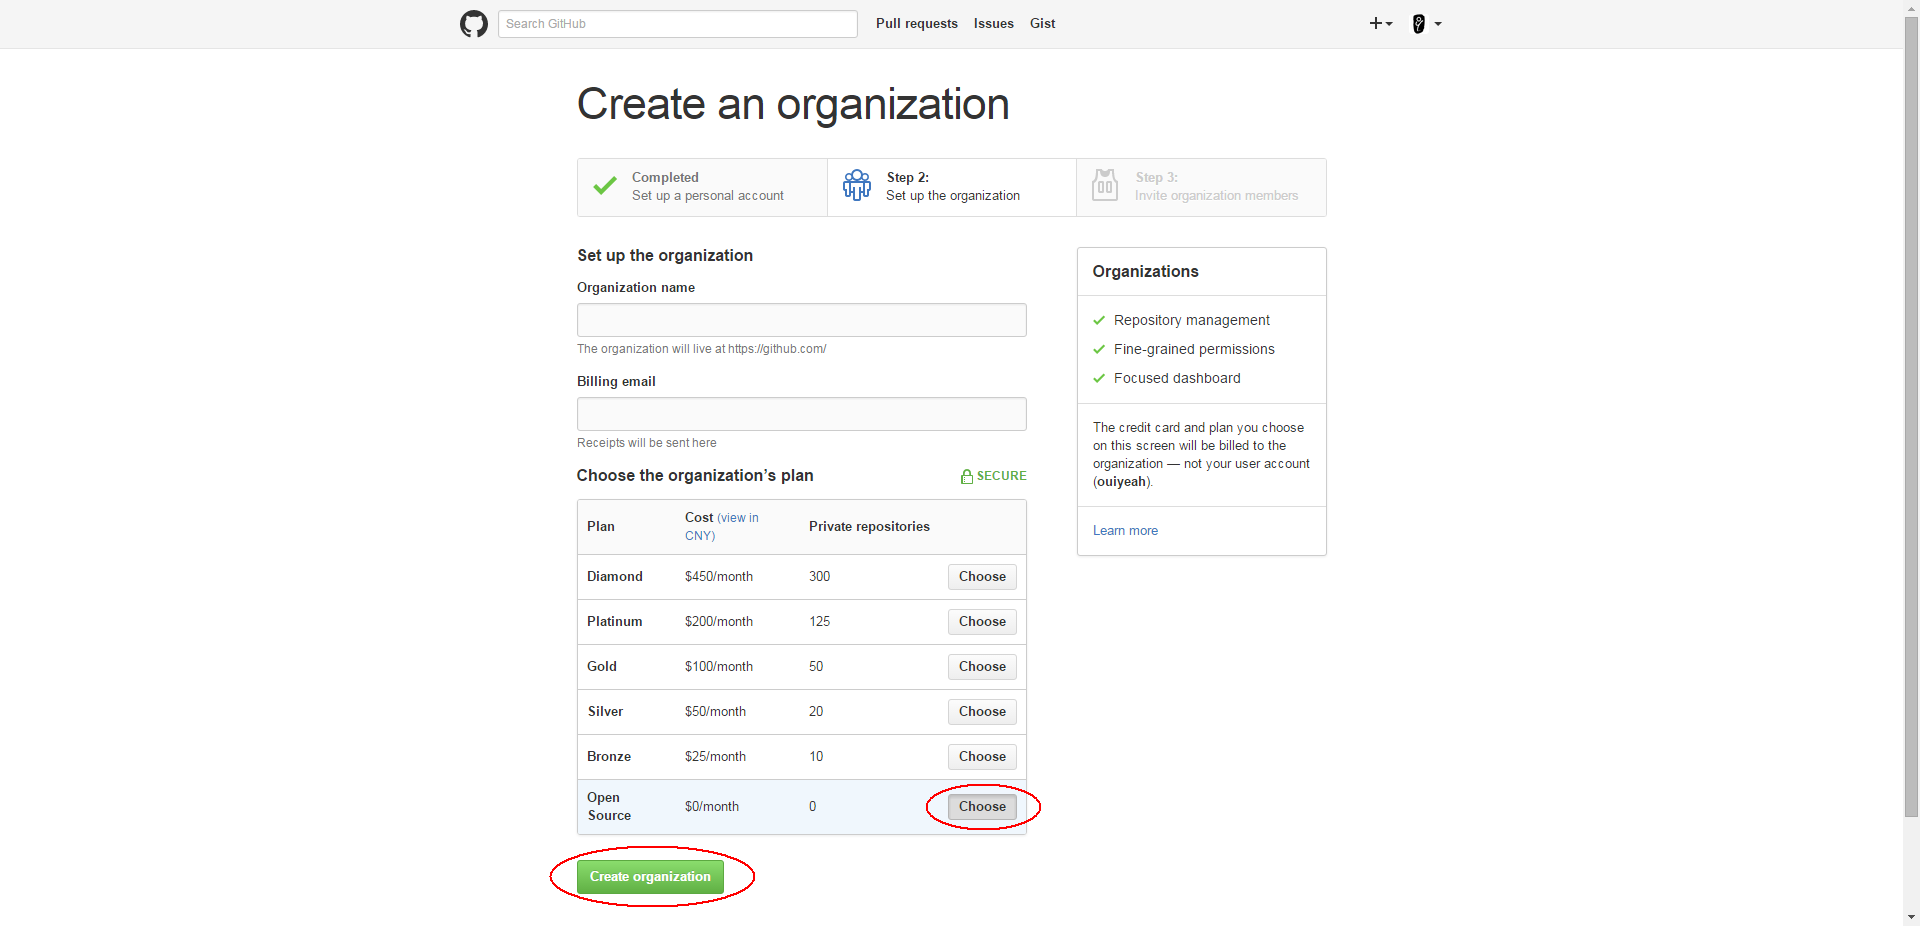Click the green Completed checkmark icon
Screen dimensions: 1920x926
[x=605, y=186]
